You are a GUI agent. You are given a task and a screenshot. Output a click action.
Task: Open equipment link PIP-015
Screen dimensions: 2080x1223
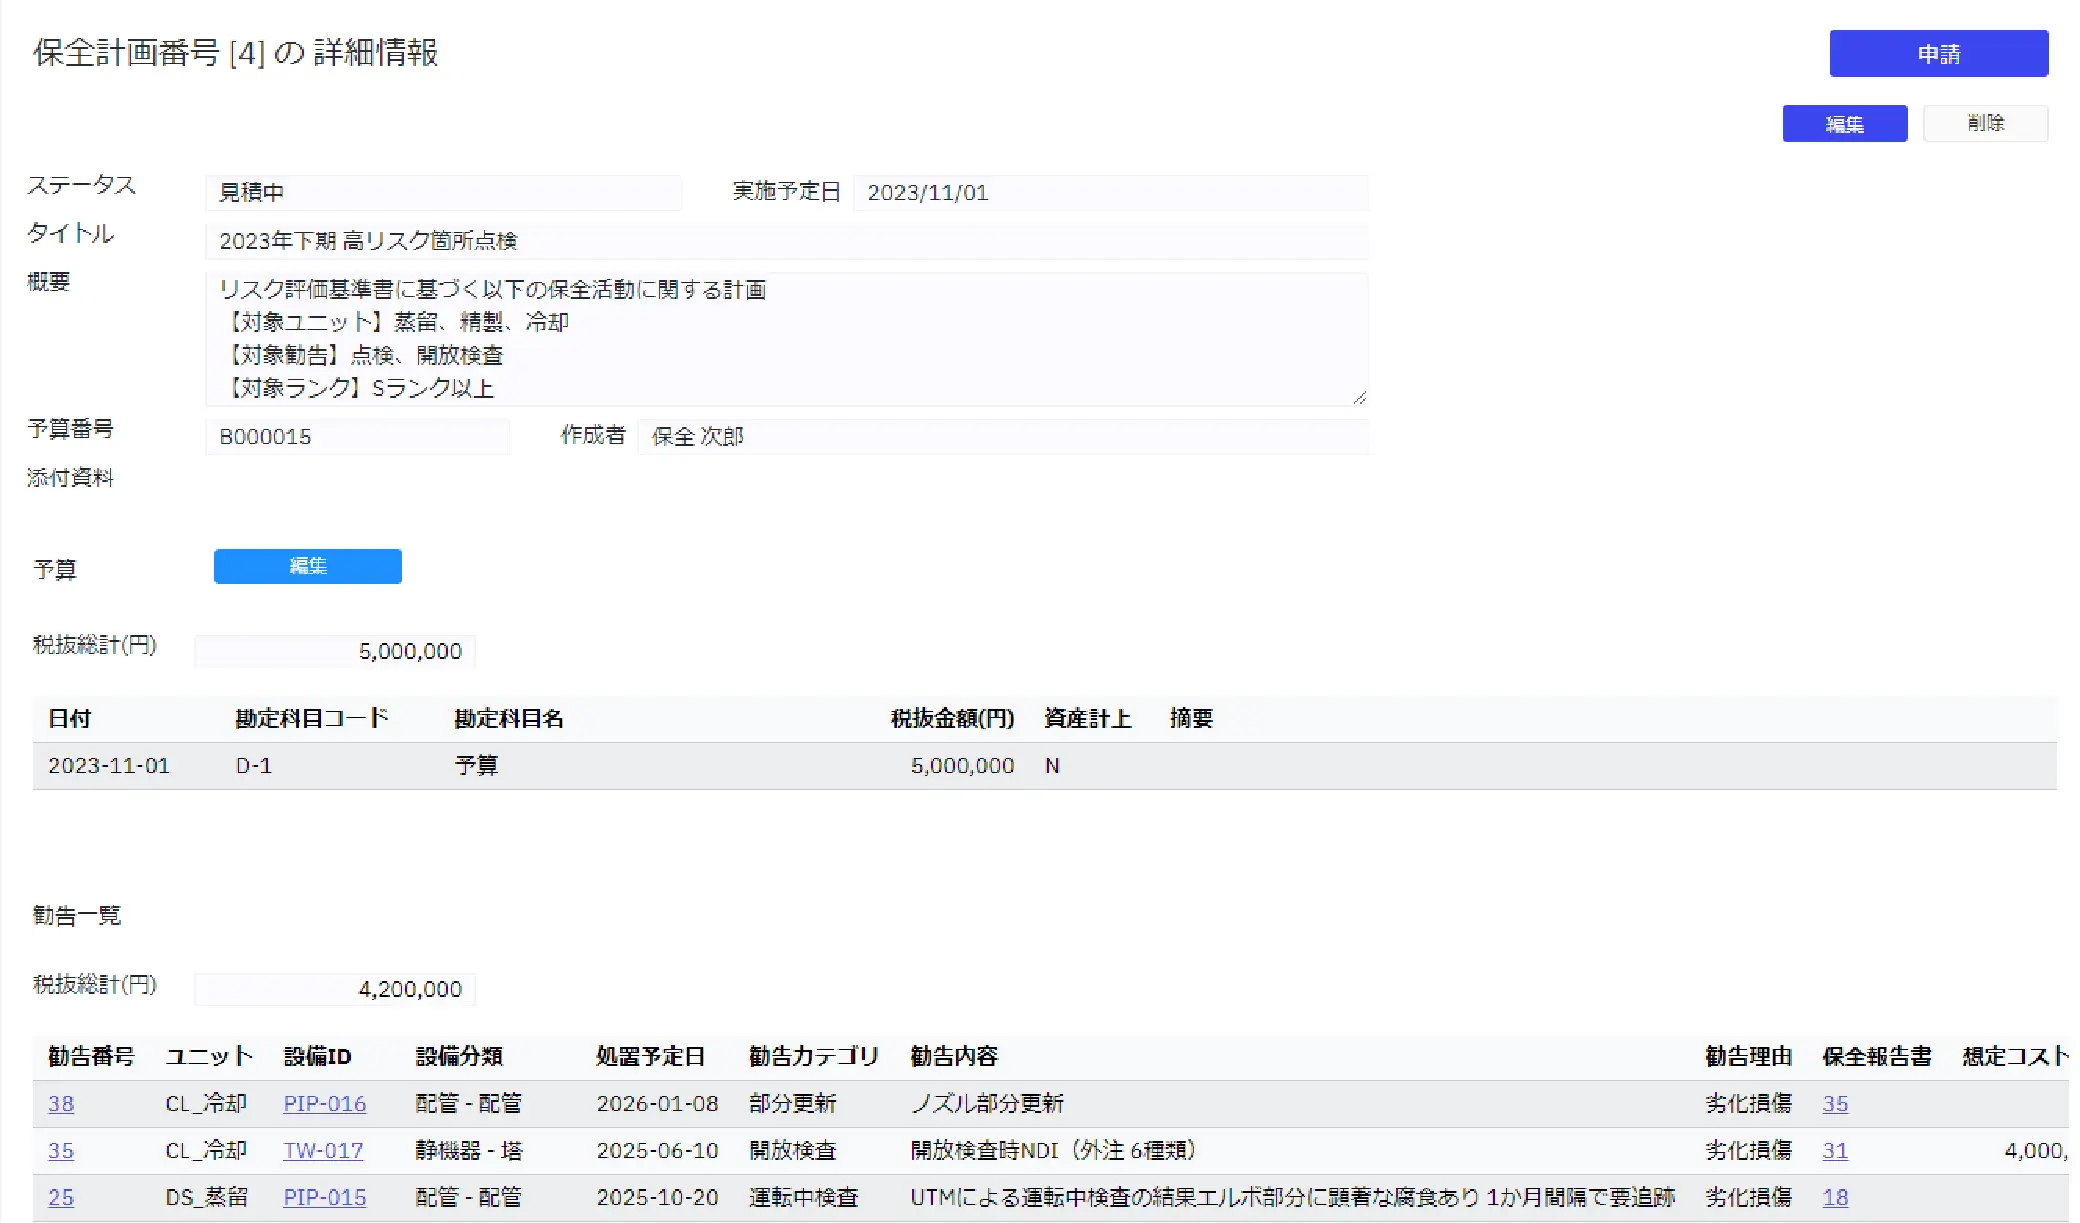point(324,1198)
